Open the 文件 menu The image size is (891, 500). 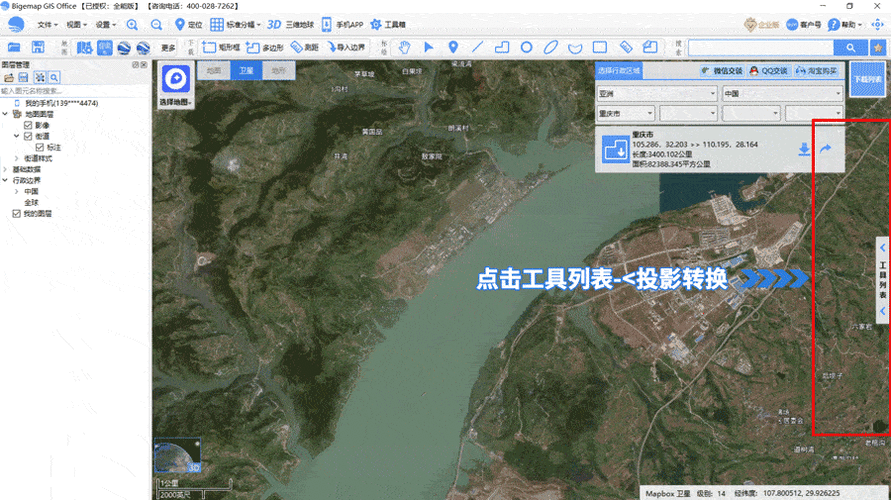tap(46, 24)
